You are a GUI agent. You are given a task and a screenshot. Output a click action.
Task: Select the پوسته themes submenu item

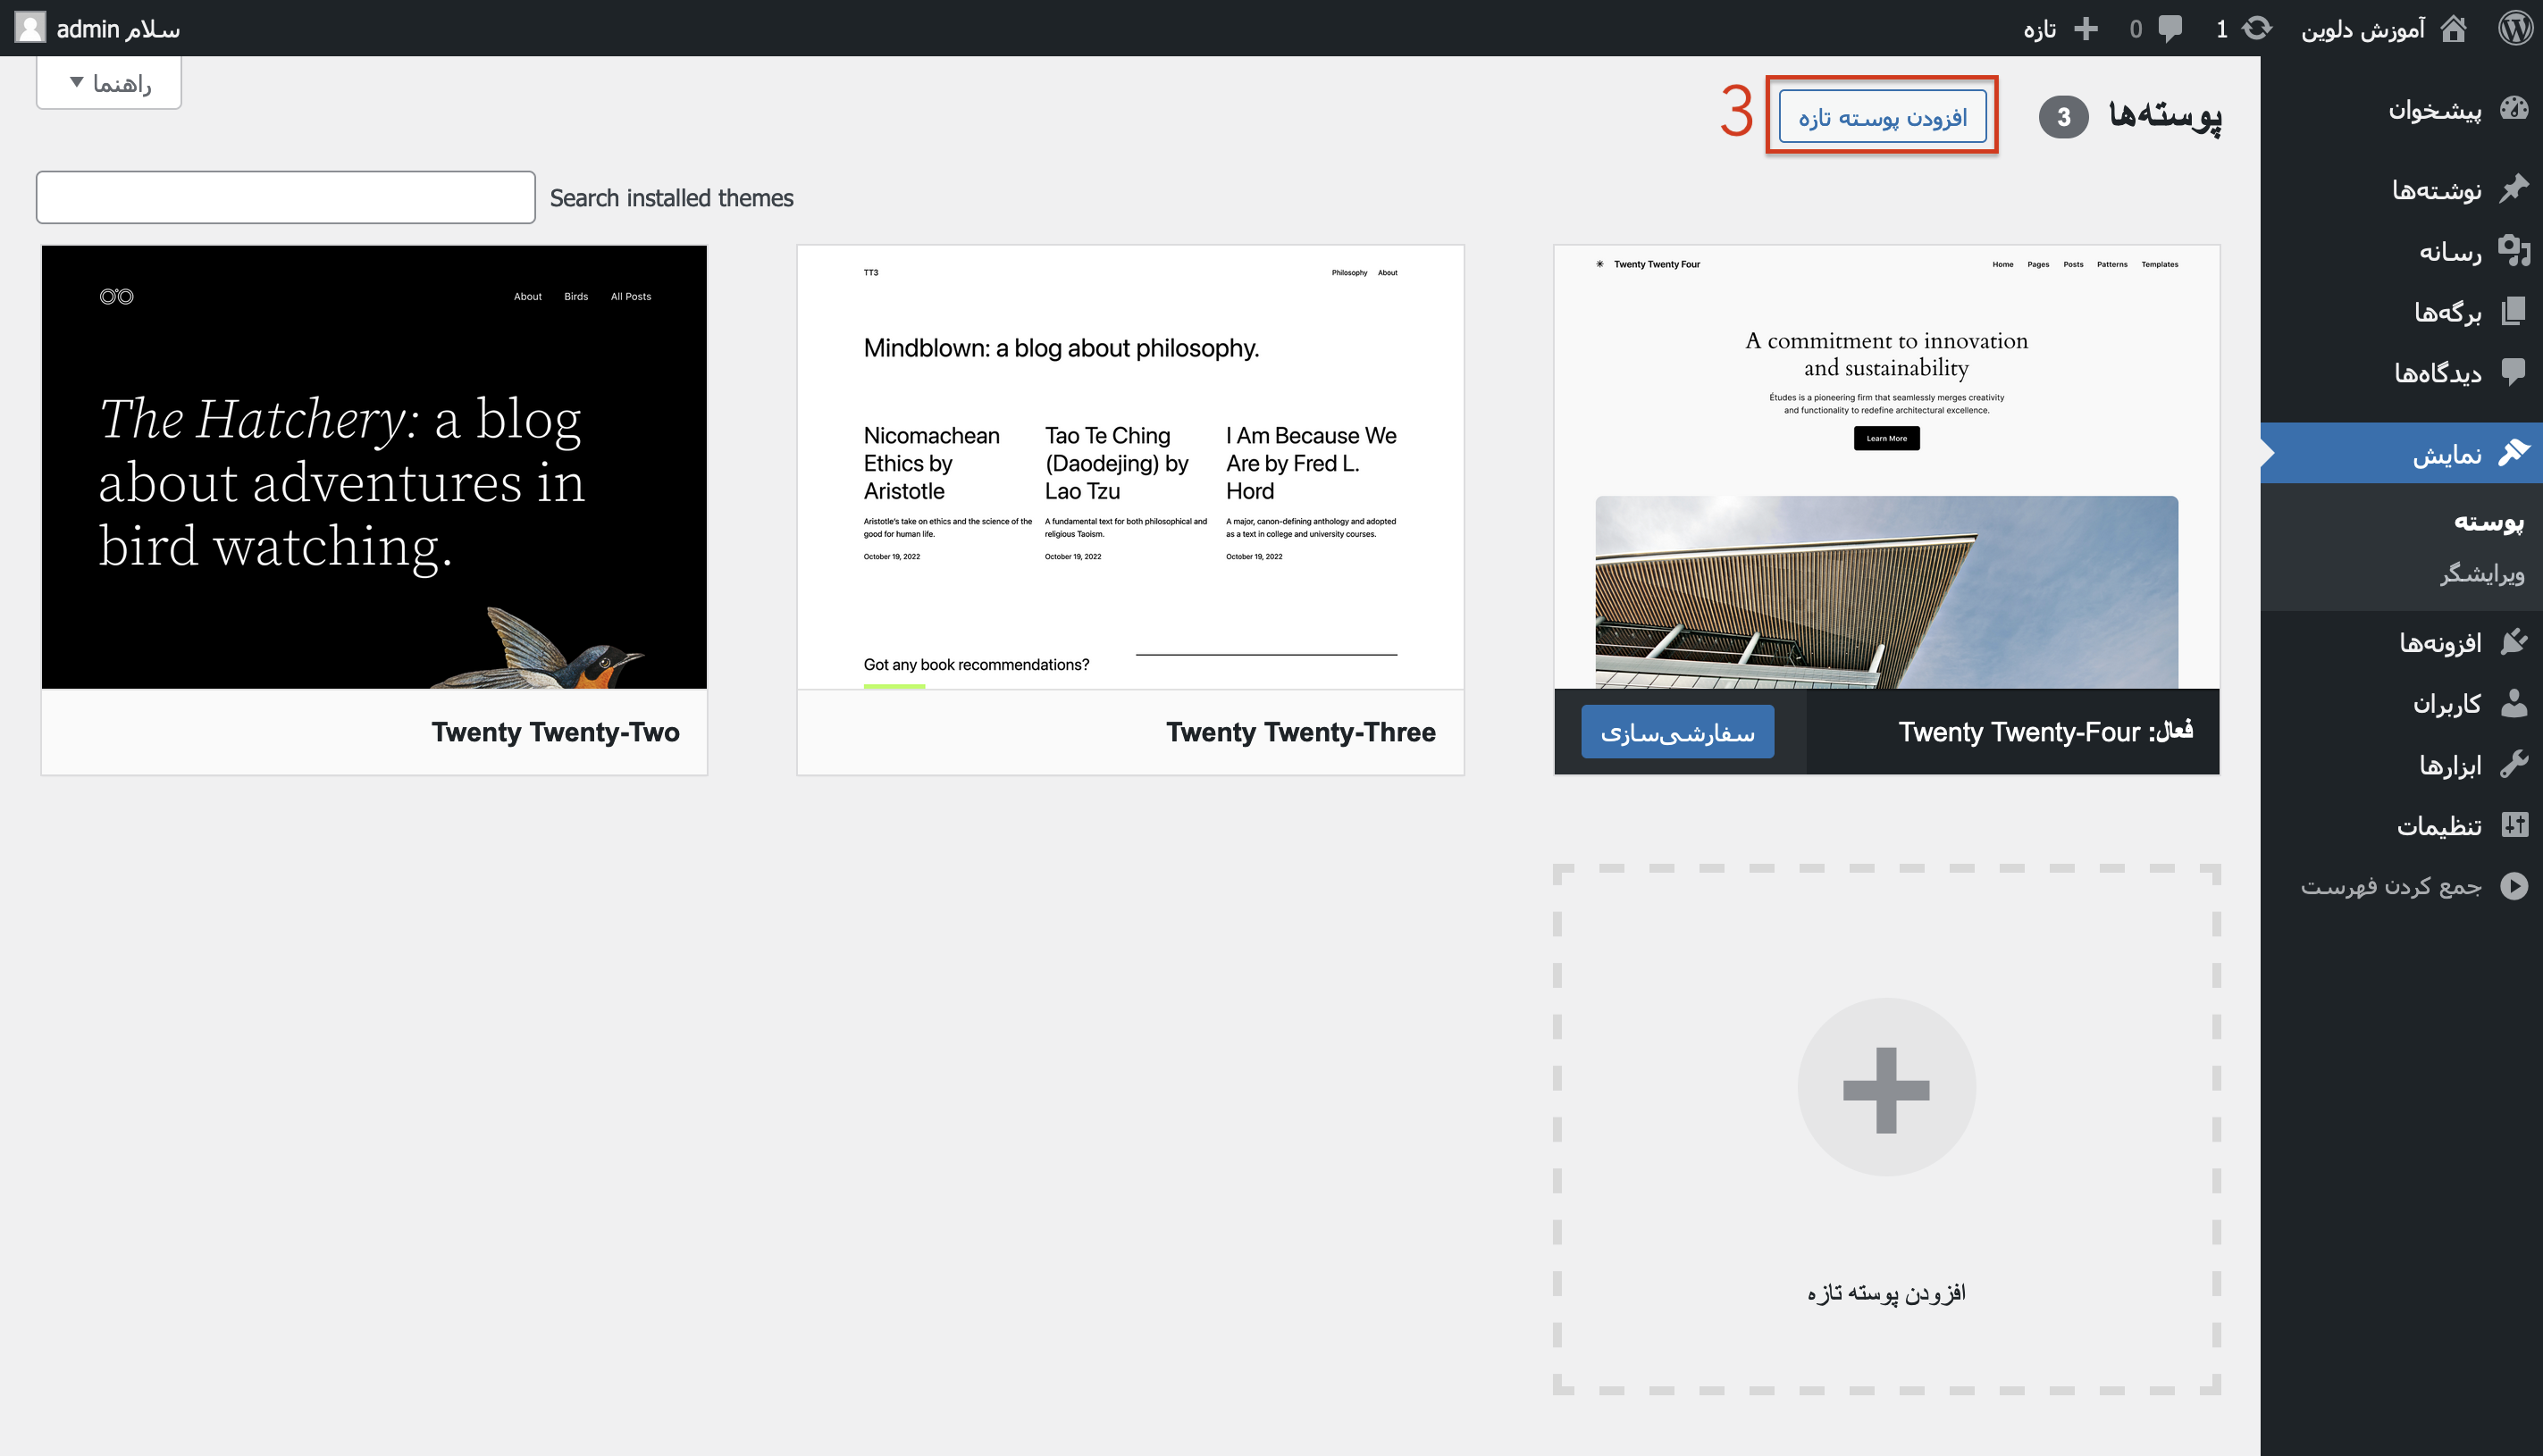click(x=2489, y=521)
